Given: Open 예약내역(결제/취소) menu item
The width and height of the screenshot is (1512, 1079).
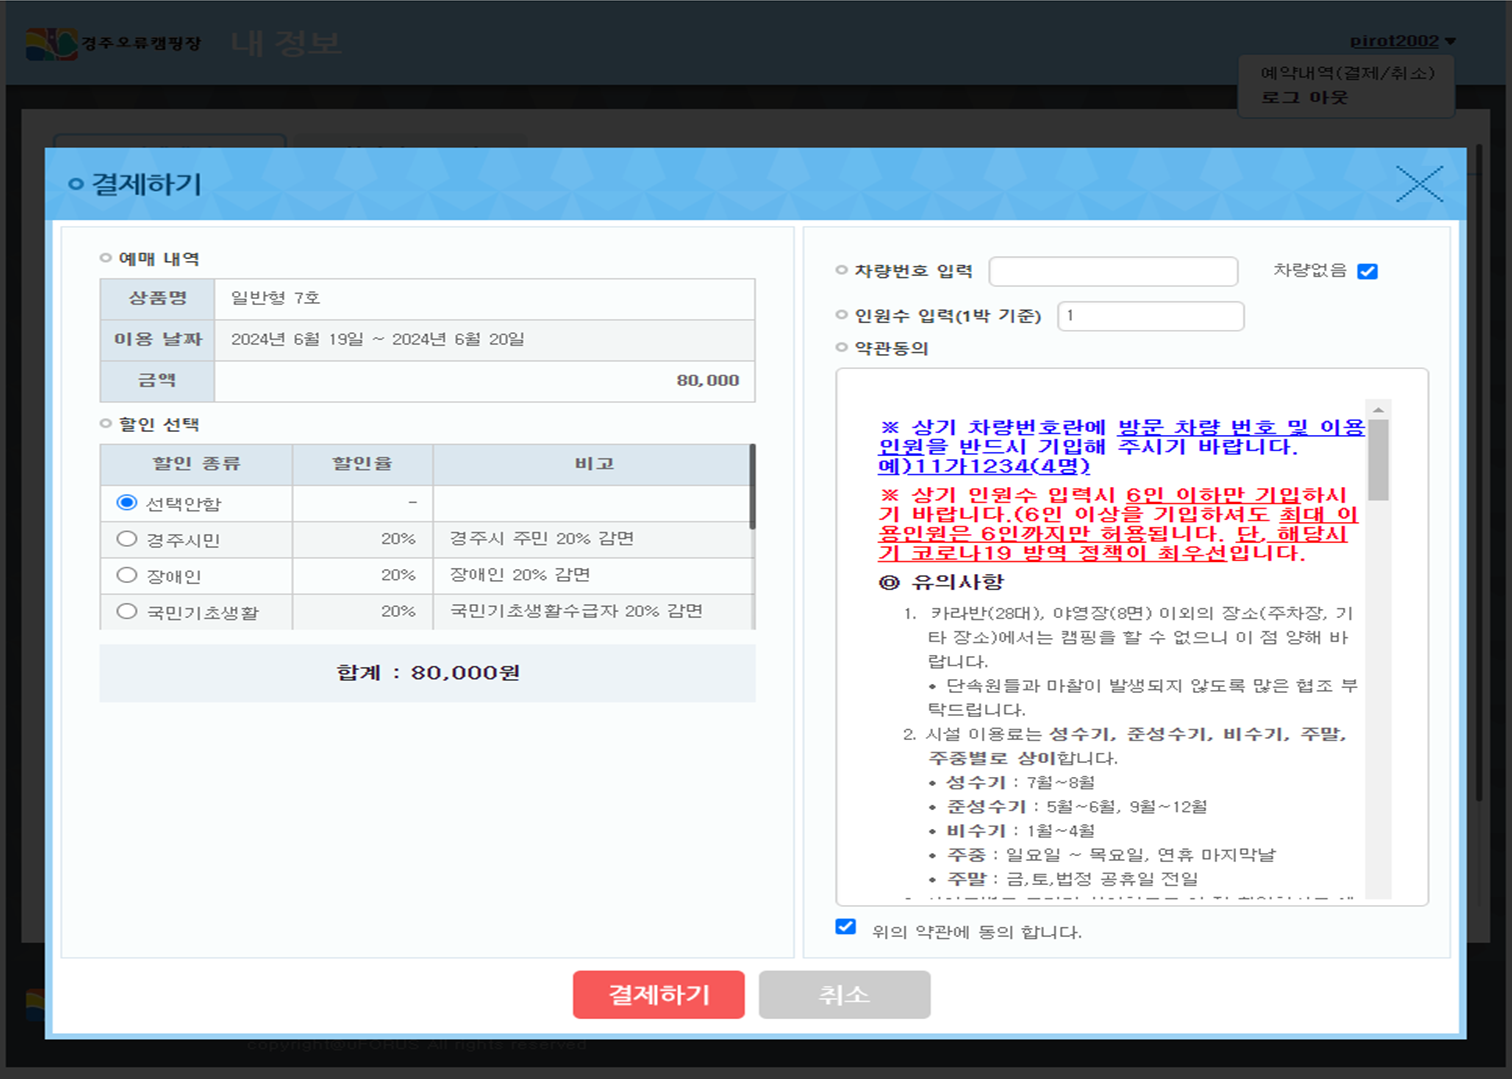Looking at the screenshot, I should 1346,73.
